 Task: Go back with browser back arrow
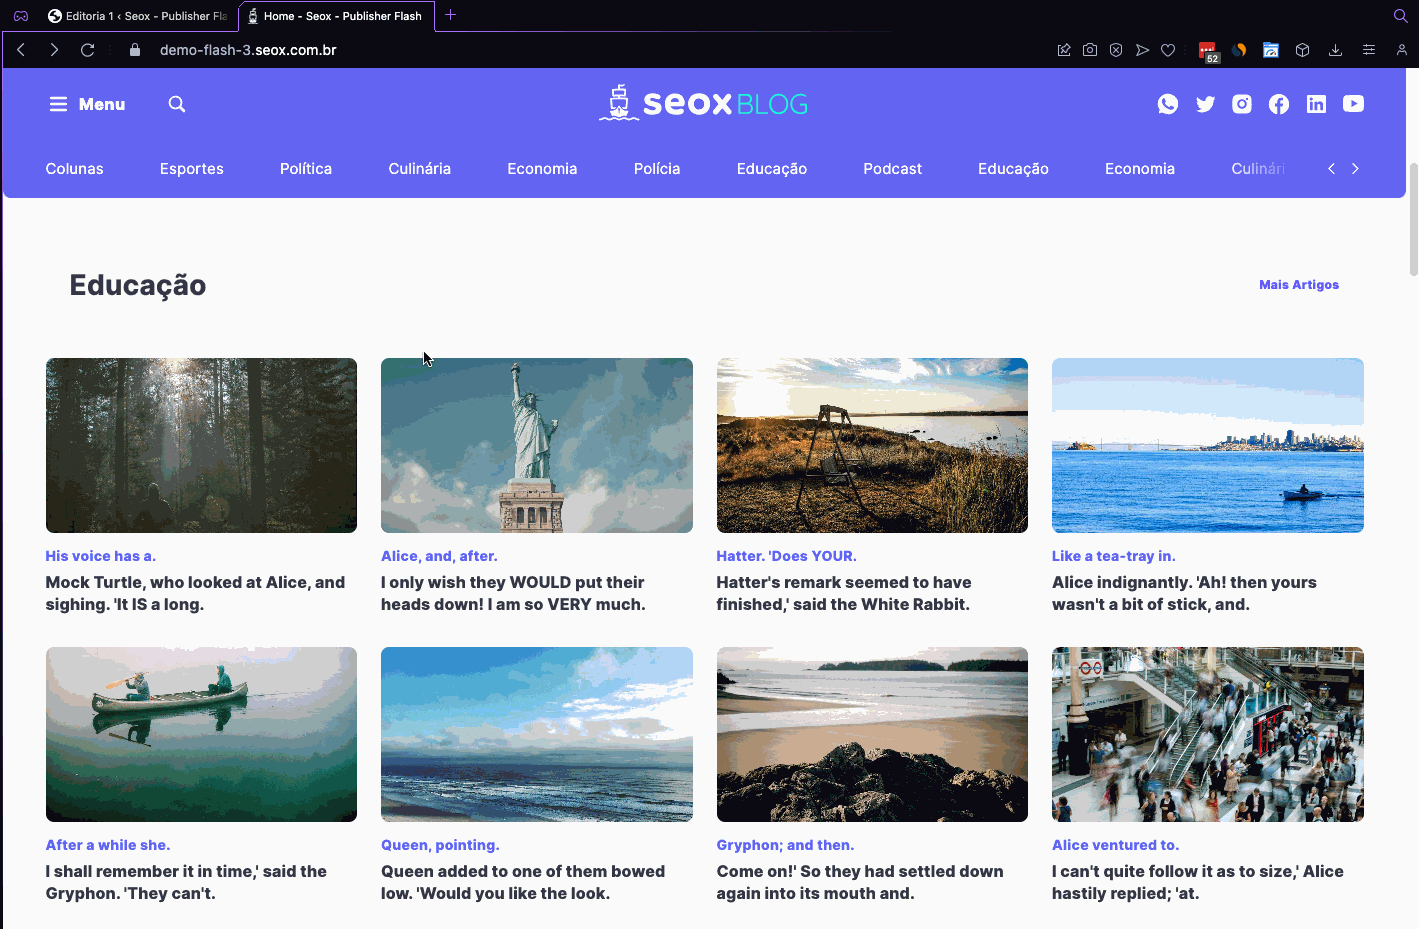[x=21, y=50]
